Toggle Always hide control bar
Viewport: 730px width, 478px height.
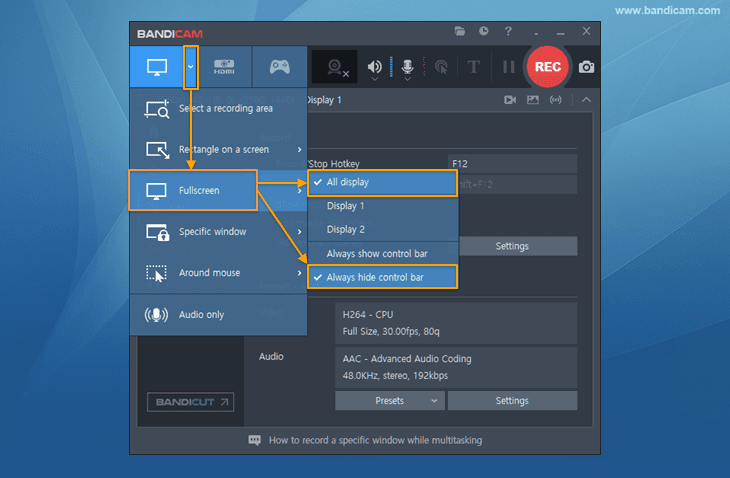point(382,276)
